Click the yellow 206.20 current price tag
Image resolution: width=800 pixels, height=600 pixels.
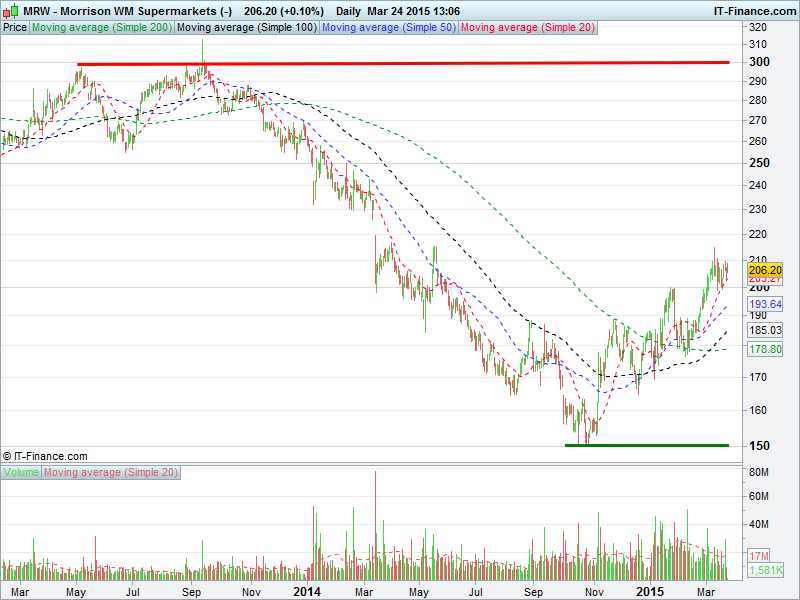[764, 270]
